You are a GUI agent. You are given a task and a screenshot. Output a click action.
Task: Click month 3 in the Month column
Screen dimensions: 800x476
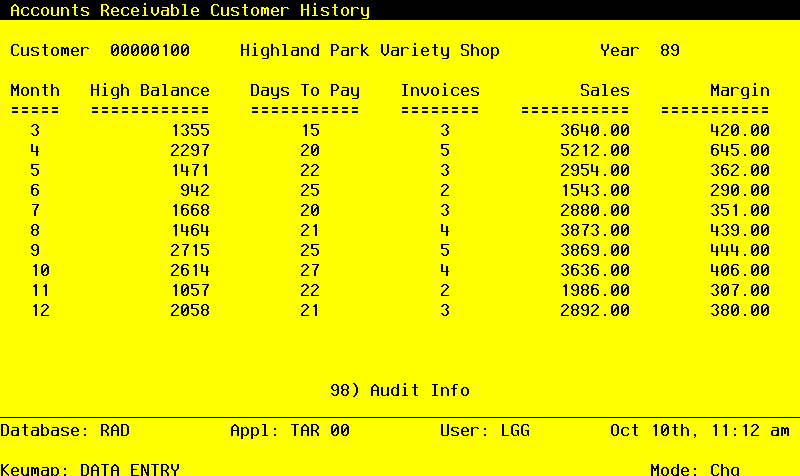click(x=35, y=130)
